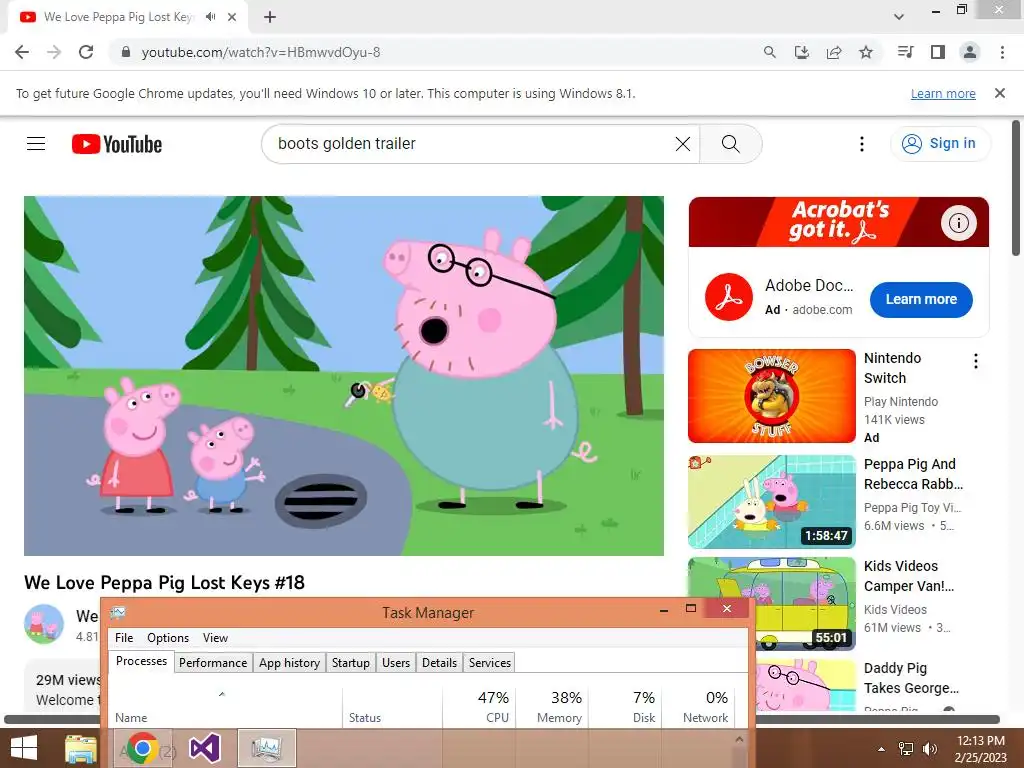Sort processes by CPU column

[479, 707]
